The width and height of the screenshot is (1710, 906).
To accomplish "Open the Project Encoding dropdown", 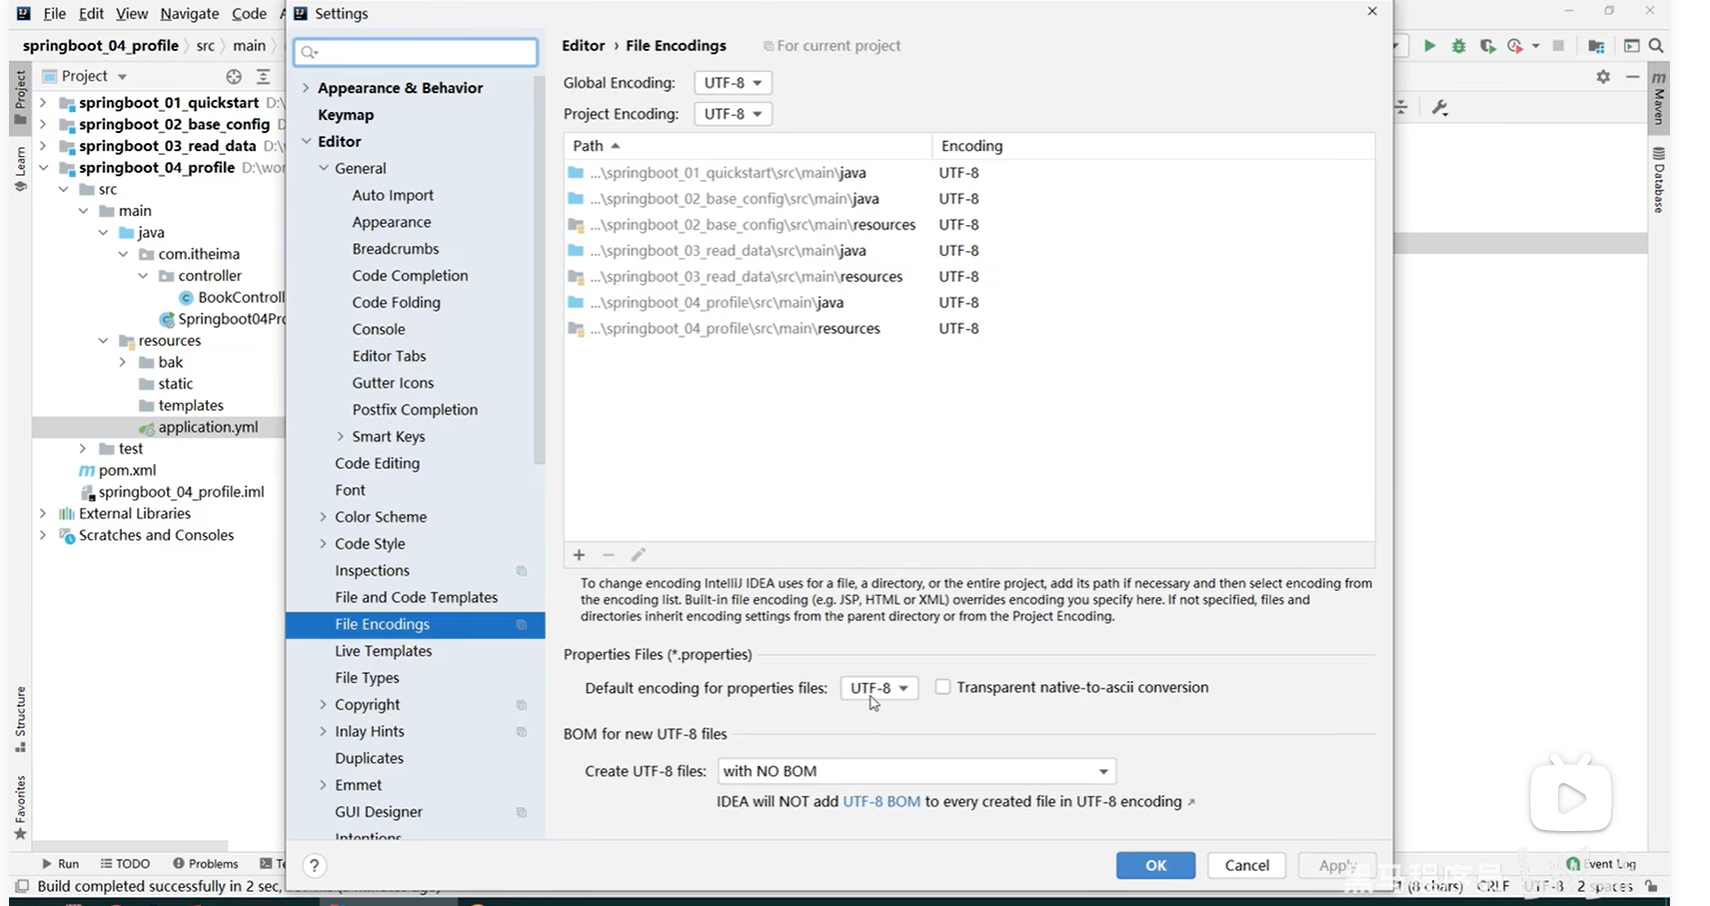I will [733, 114].
